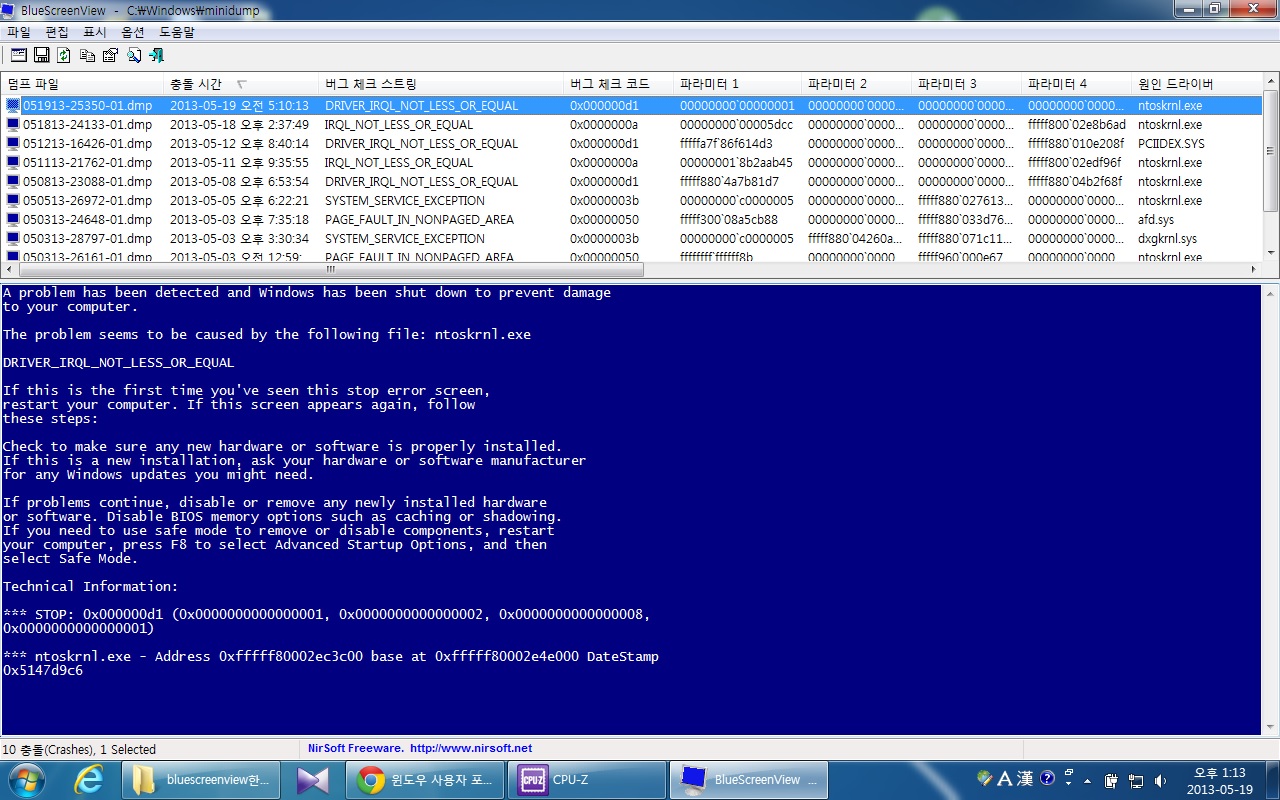Click the dump icon beside 051813-24133-01.dmp
The width and height of the screenshot is (1280, 800).
(13, 124)
